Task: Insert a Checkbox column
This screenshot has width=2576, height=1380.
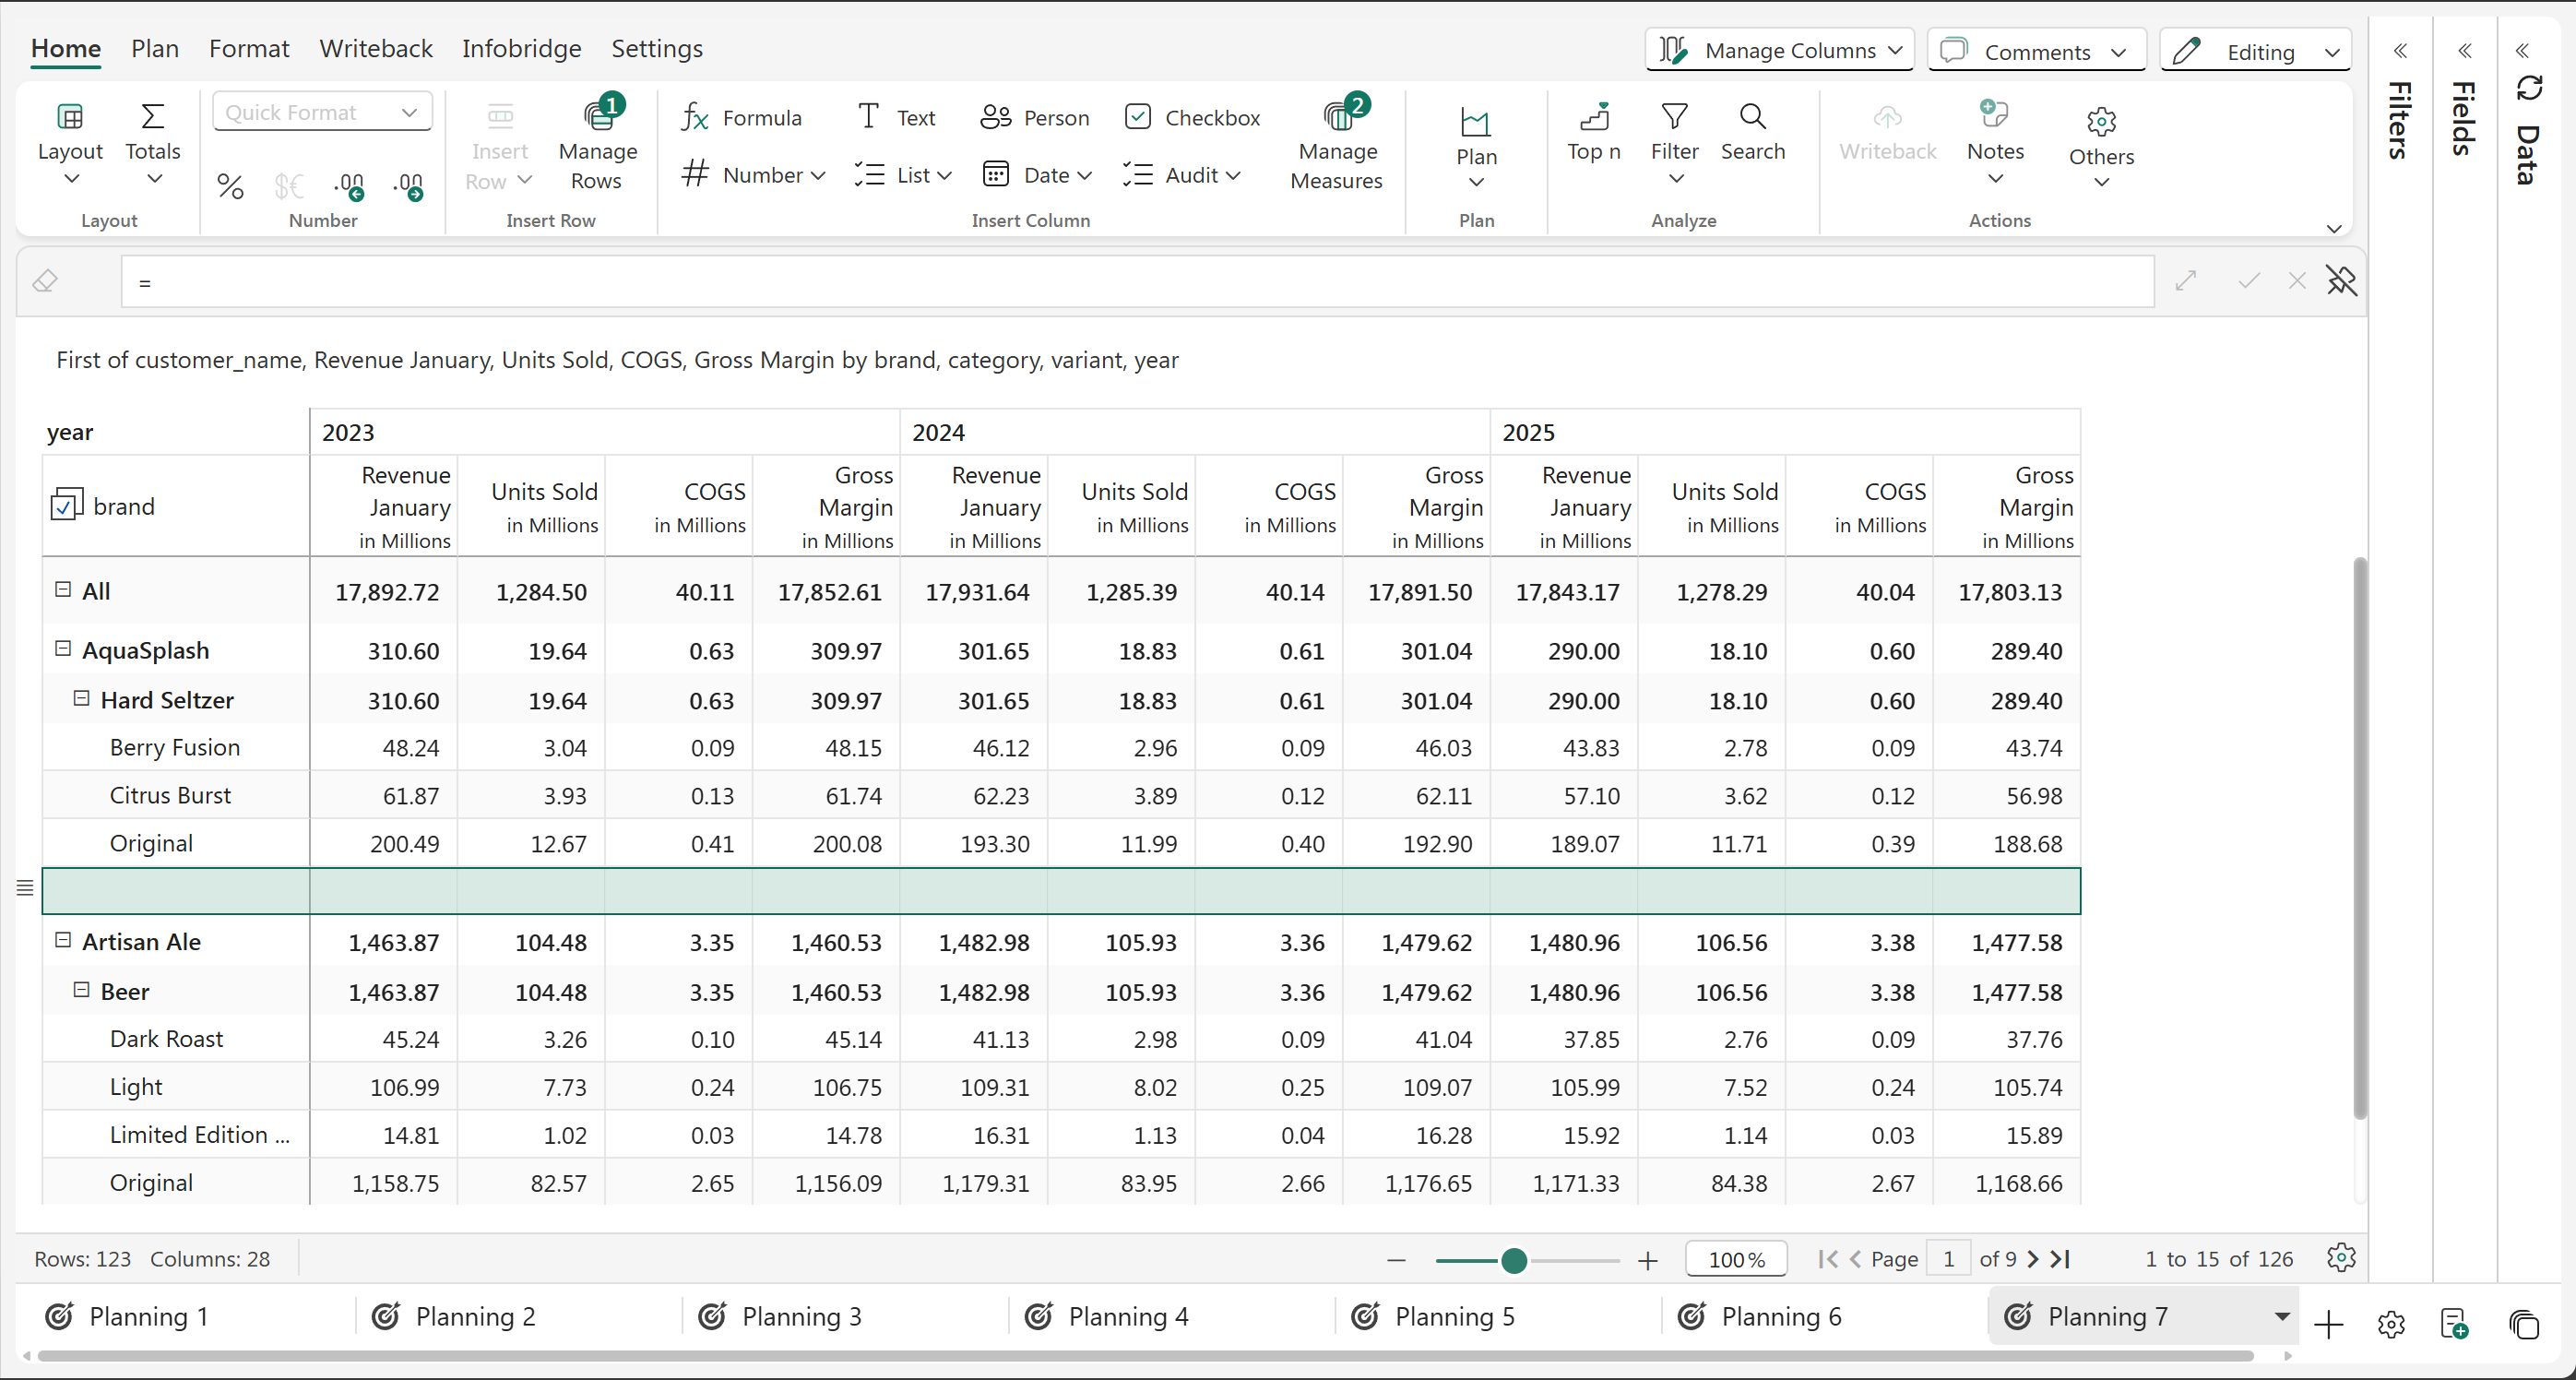Action: coord(1192,118)
